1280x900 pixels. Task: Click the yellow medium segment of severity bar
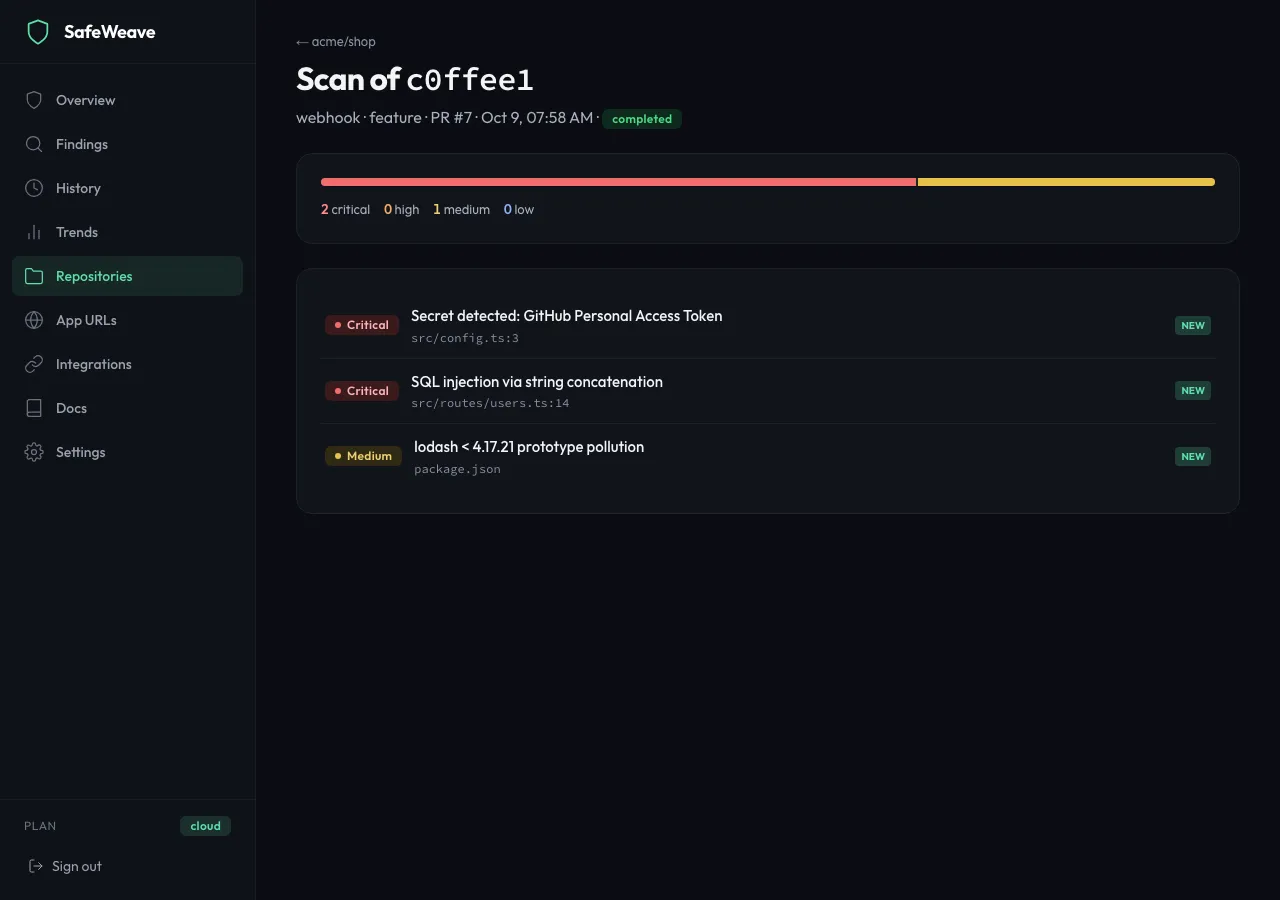pos(1066,182)
